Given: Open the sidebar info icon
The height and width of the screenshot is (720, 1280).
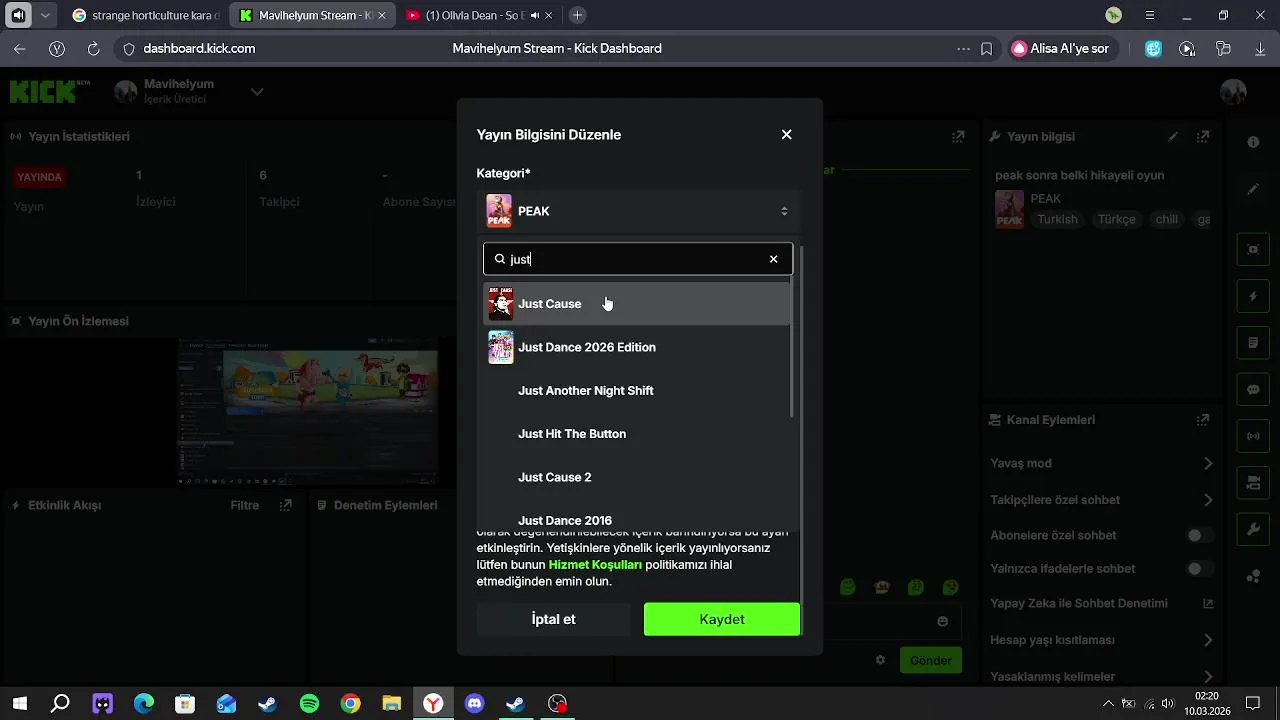Looking at the screenshot, I should pyautogui.click(x=1253, y=142).
